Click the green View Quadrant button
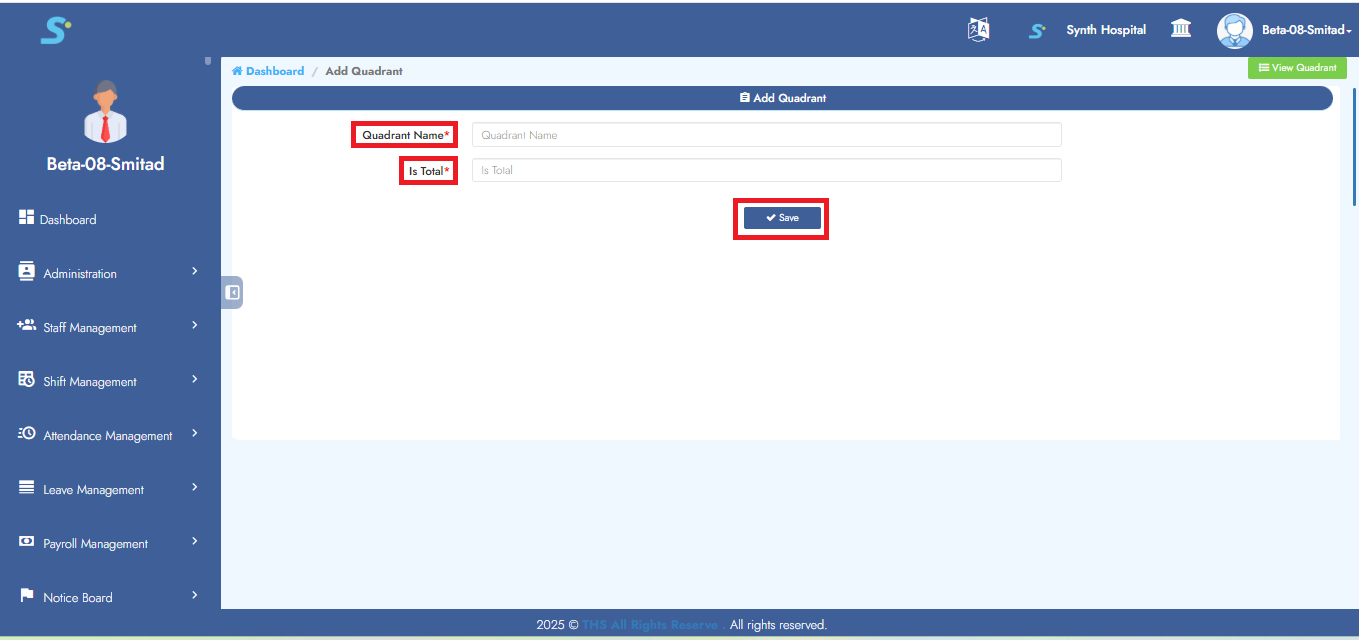 tap(1297, 68)
